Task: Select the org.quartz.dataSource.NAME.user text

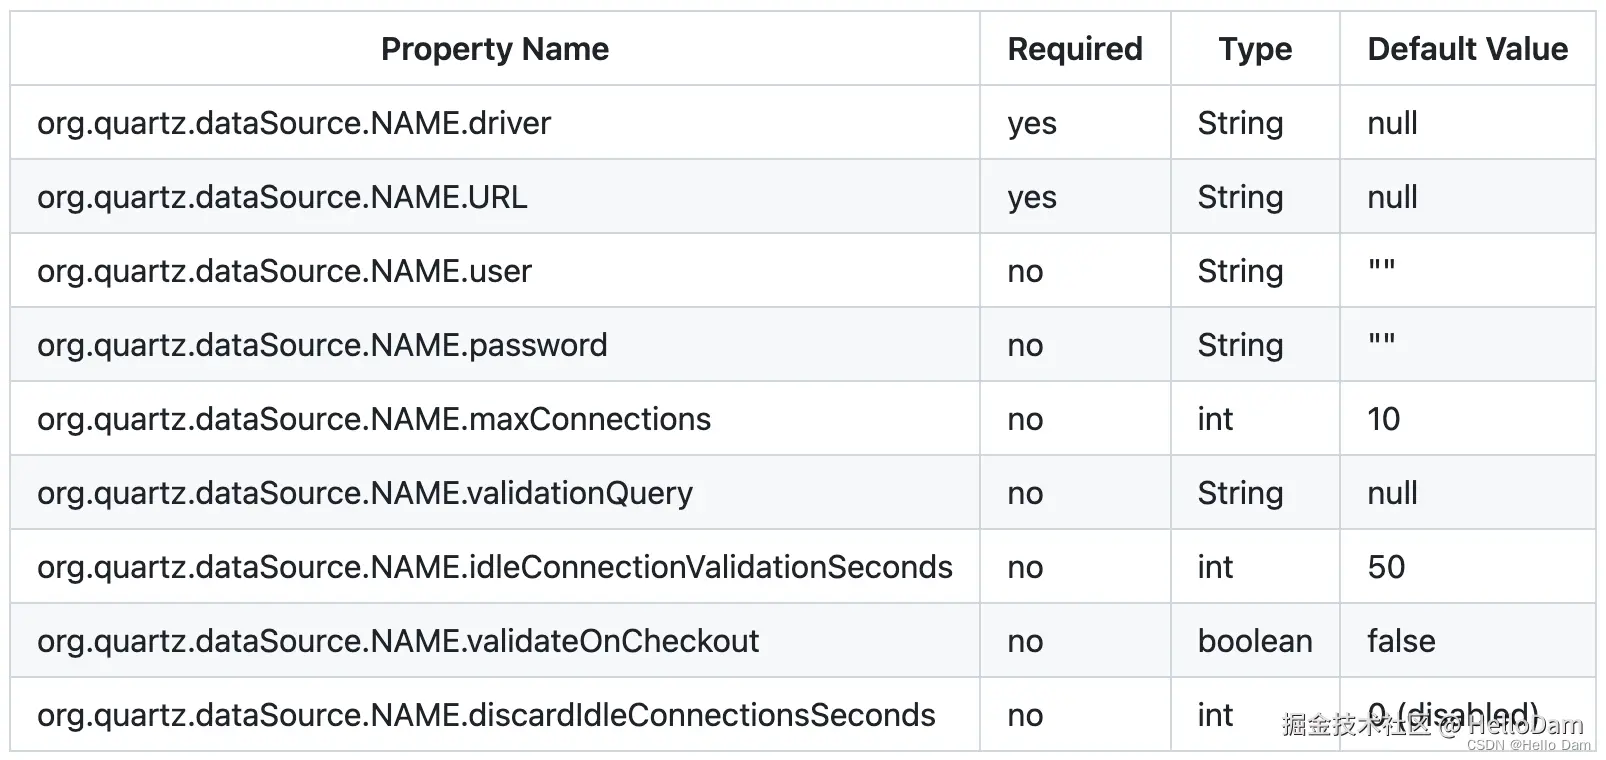Action: (284, 271)
